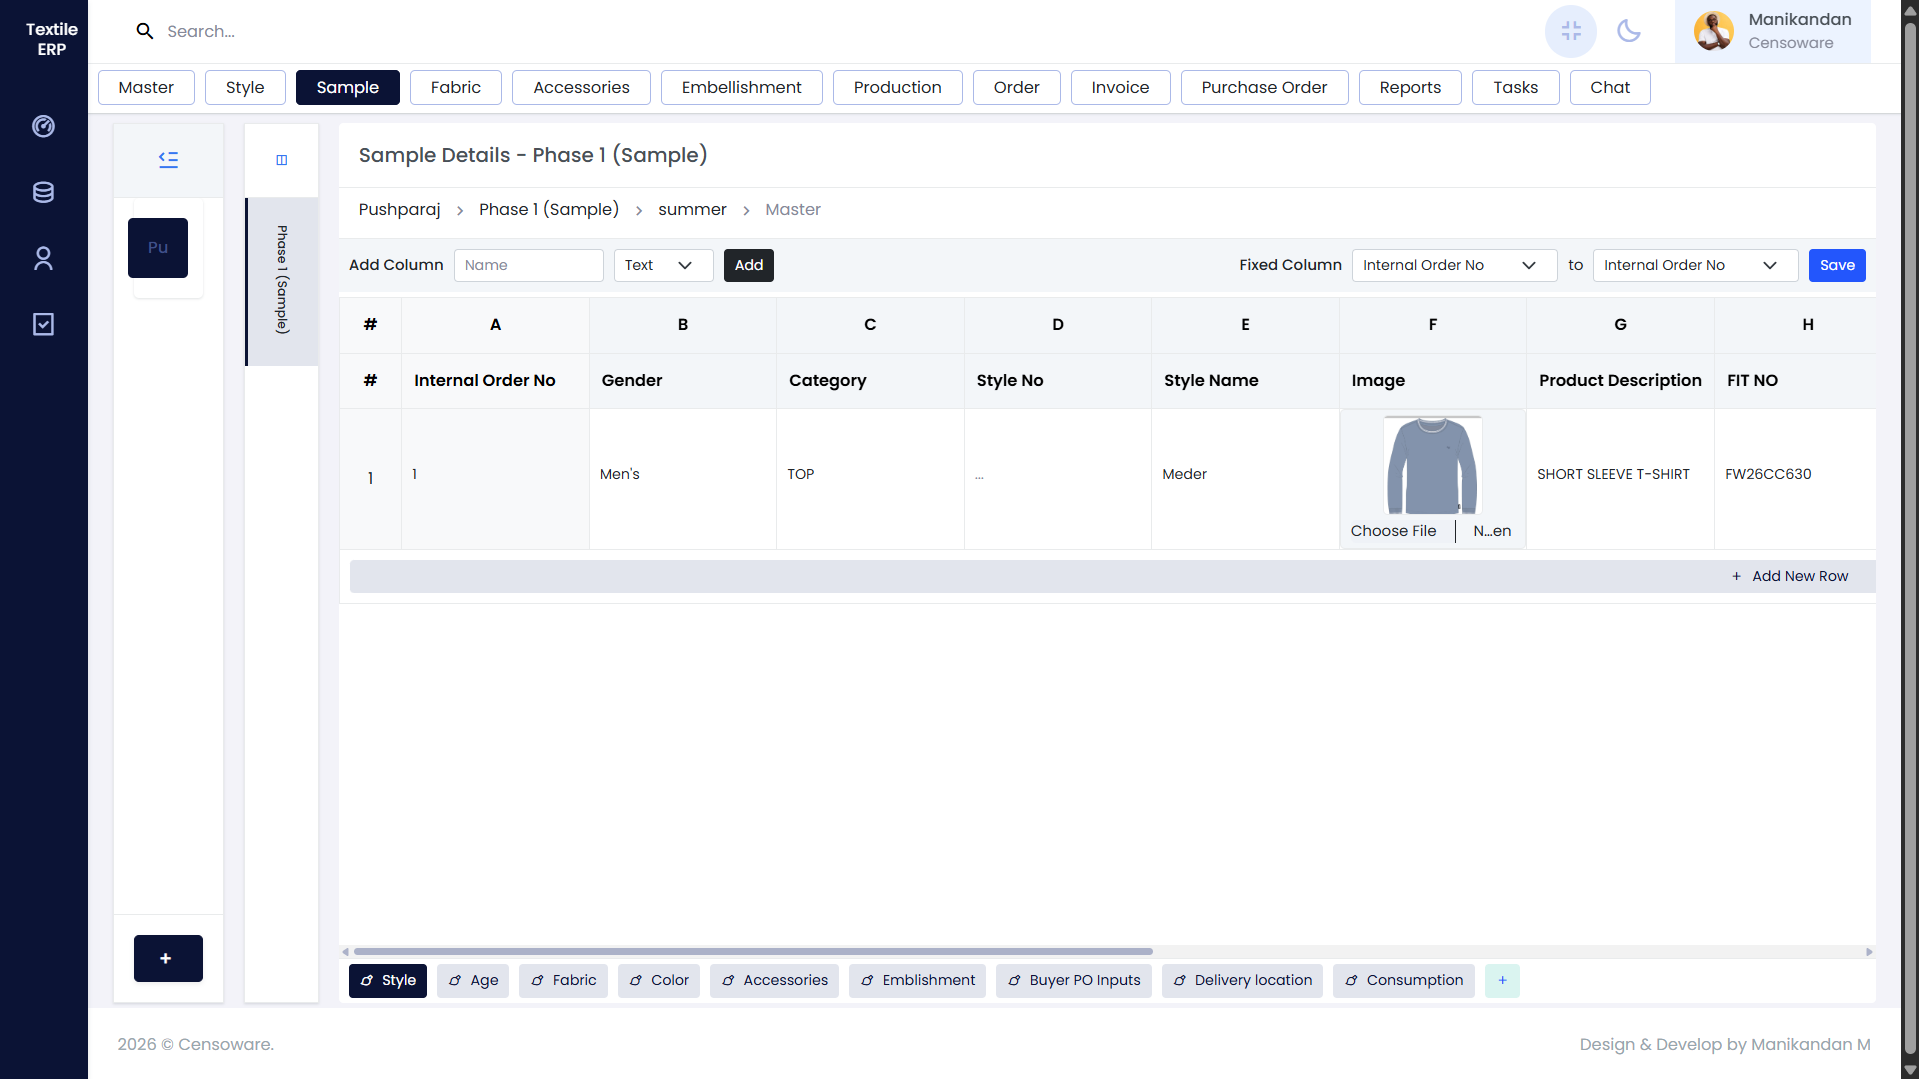Click the plus icon at sidebar bottom
Image resolution: width=1919 pixels, height=1079 pixels.
[x=167, y=958]
